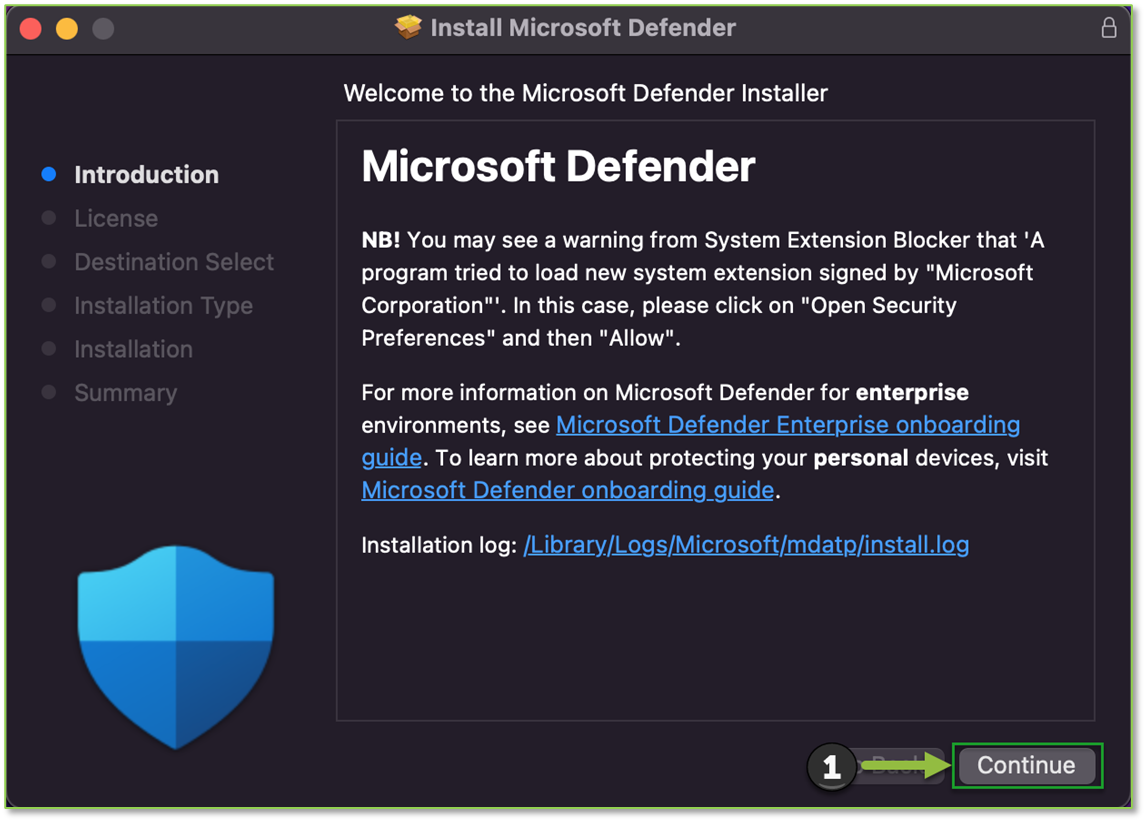Image resolution: width=1146 pixels, height=822 pixels.
Task: Select the Introduction step in the sidebar
Action: tap(146, 175)
